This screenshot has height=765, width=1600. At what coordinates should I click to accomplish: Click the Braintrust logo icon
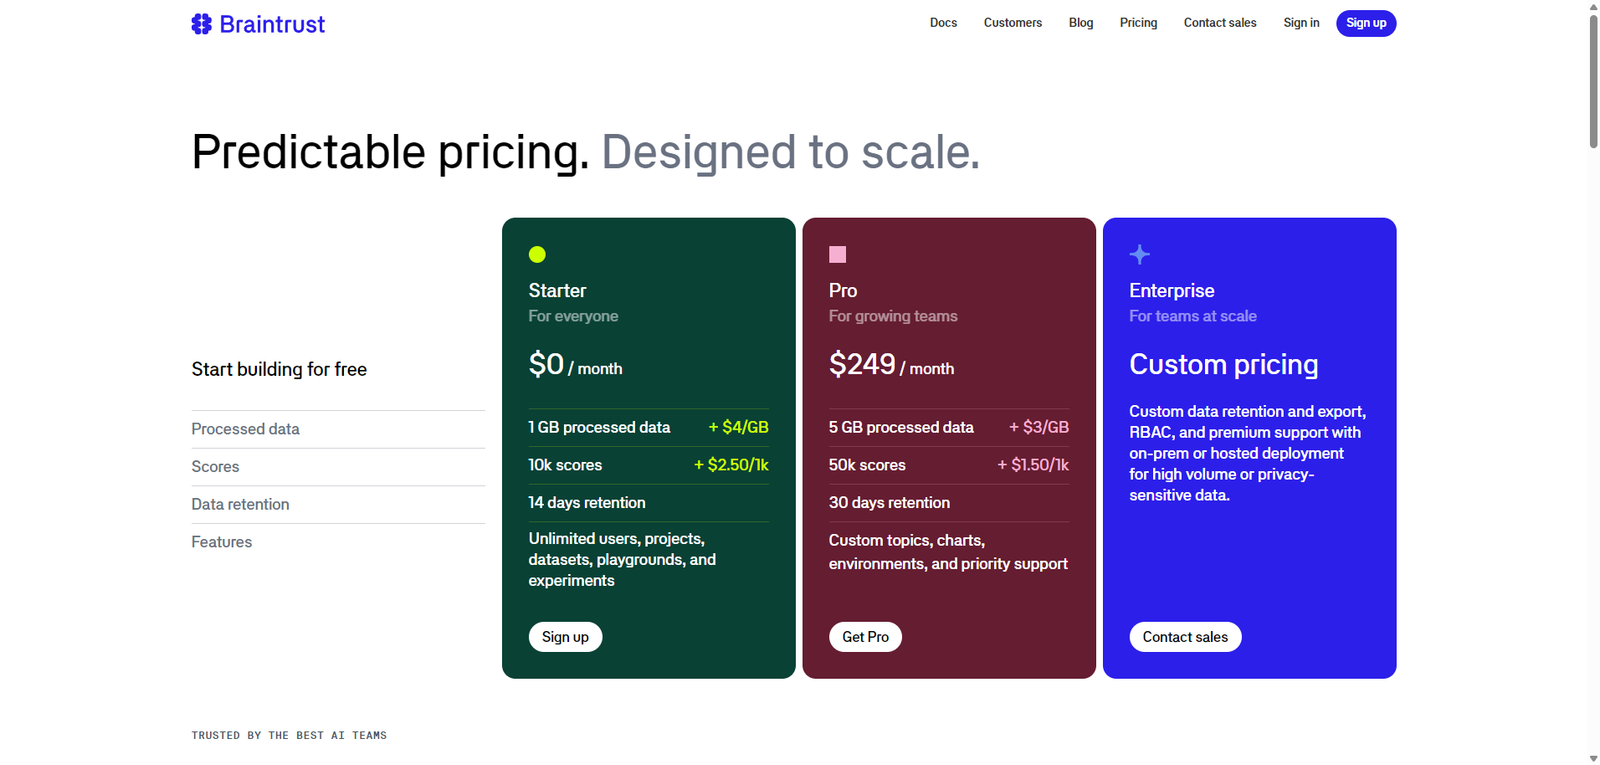coord(201,24)
